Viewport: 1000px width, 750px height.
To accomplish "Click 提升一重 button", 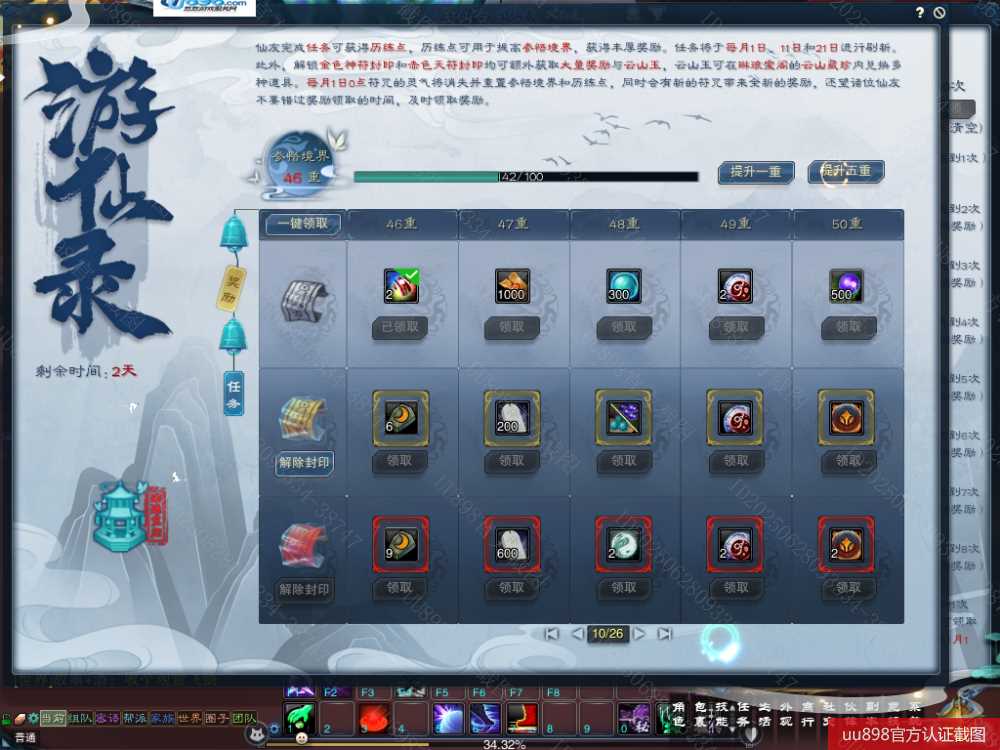I will (756, 172).
